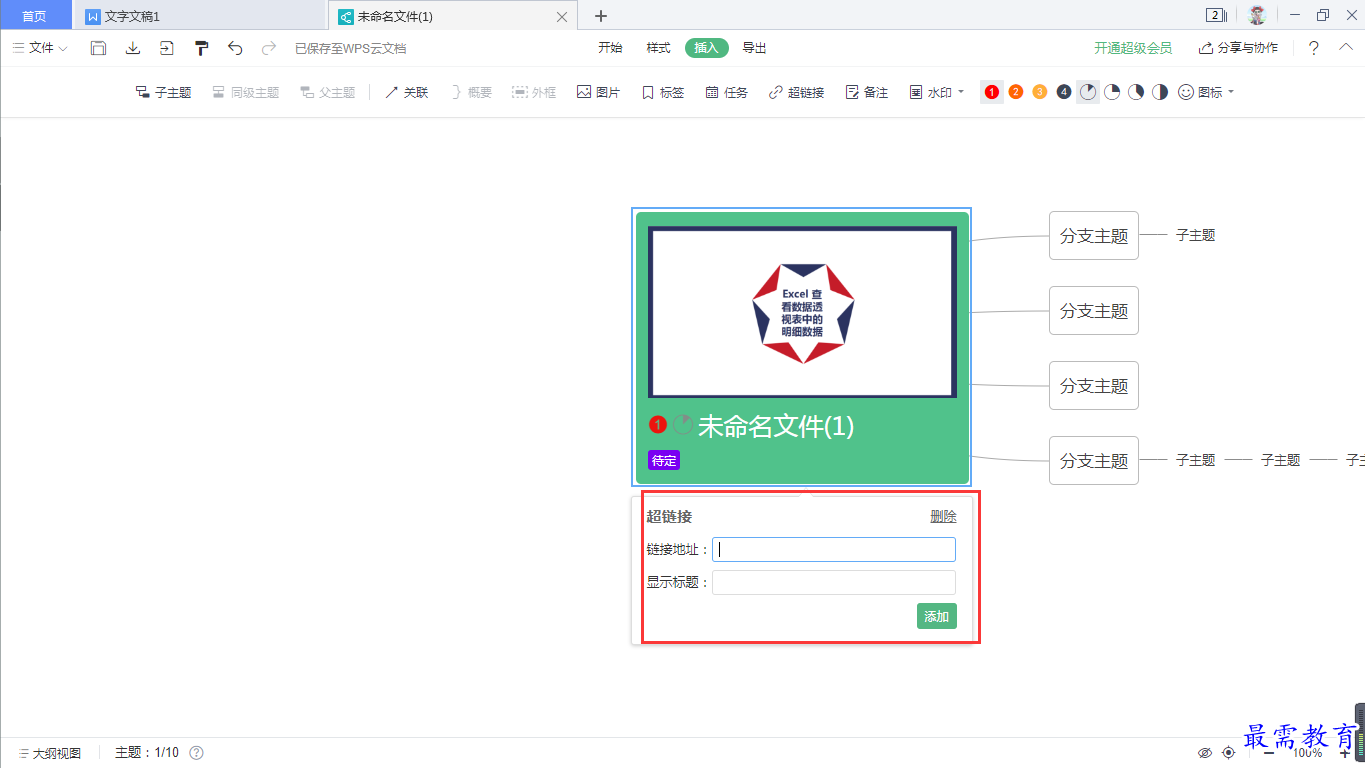The image size is (1365, 768).
Task: Open the 超链接 hyperlink tool
Action: pos(796,92)
